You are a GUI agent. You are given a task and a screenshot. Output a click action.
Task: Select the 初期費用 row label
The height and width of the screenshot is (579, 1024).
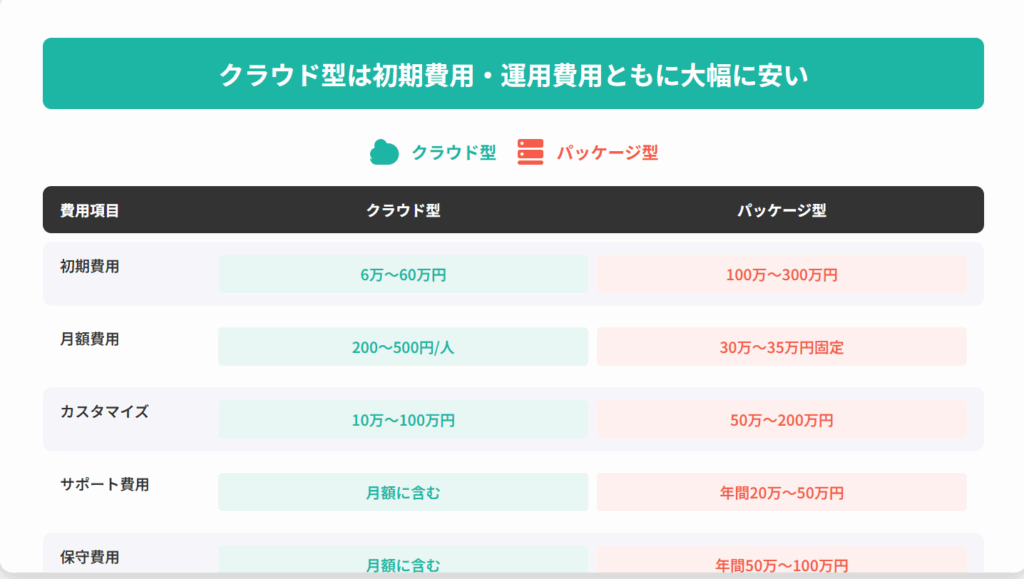(90, 266)
